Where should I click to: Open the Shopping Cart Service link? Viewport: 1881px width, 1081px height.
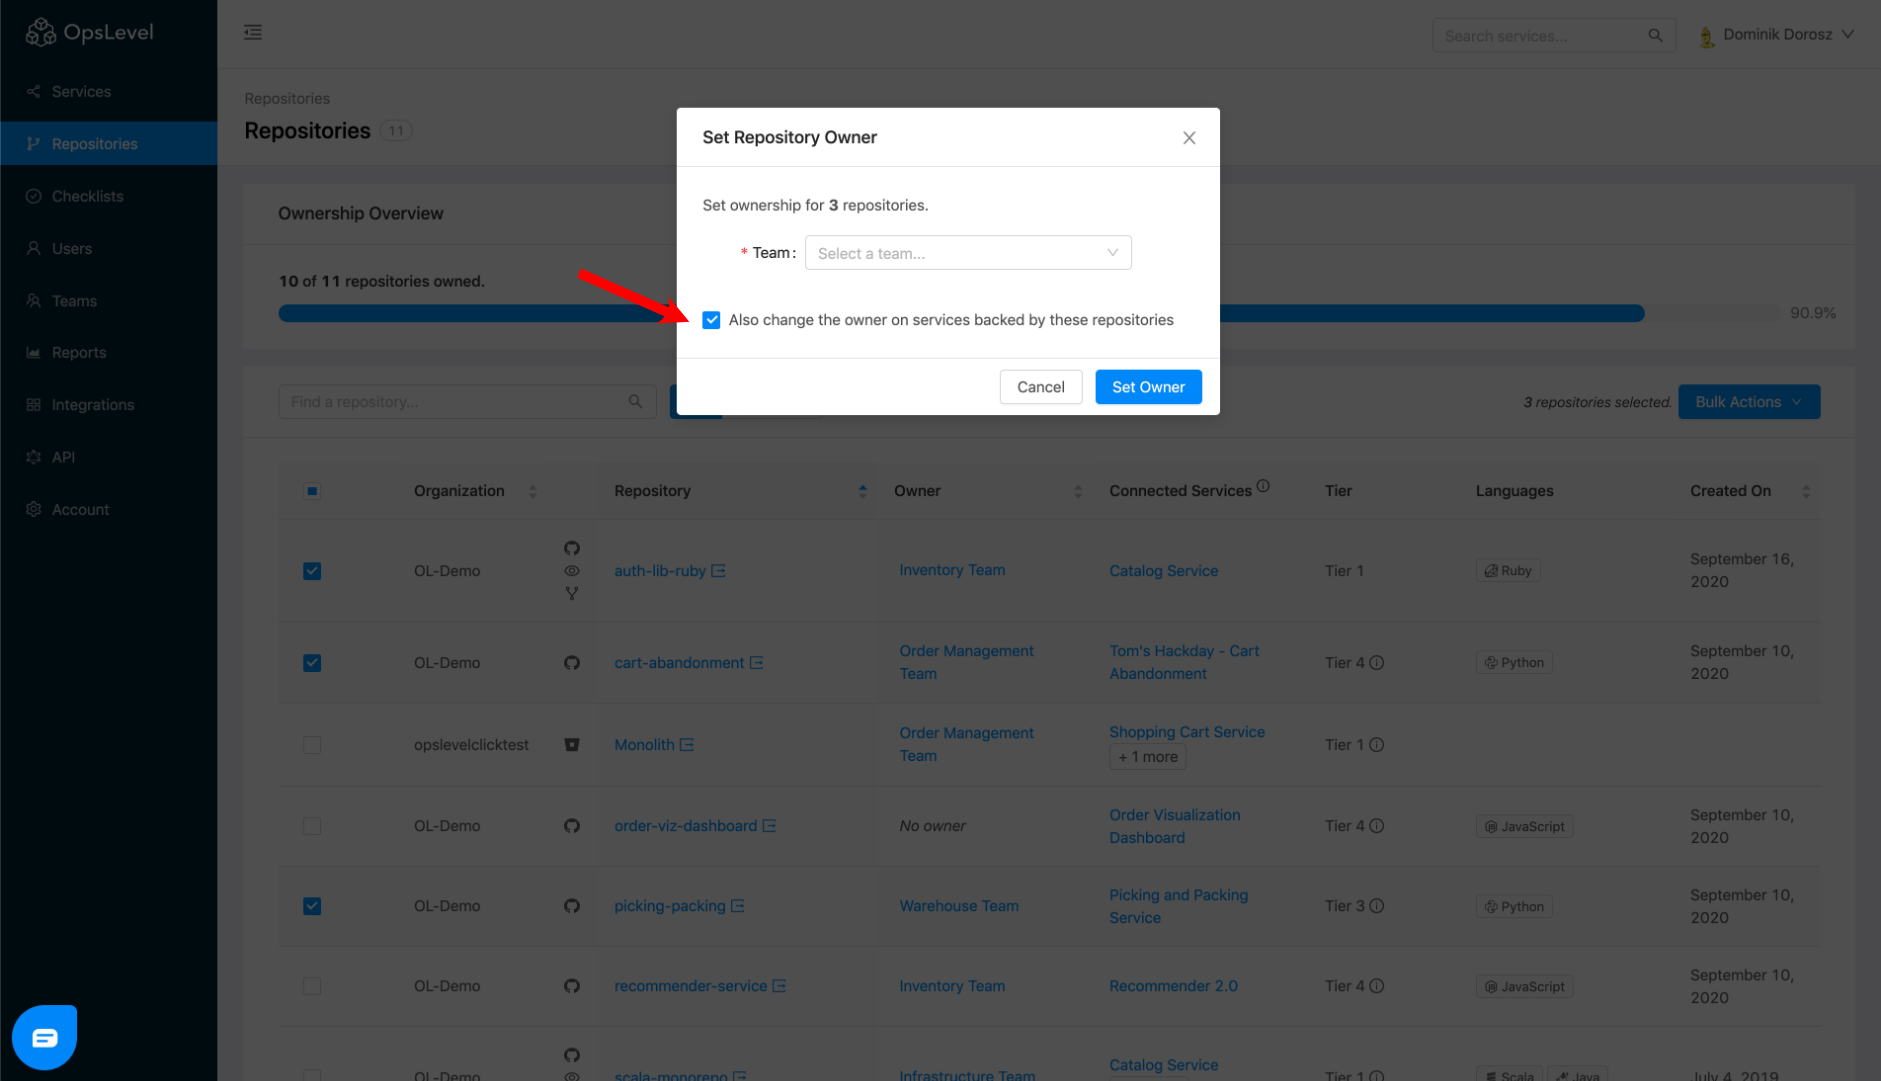(1187, 732)
